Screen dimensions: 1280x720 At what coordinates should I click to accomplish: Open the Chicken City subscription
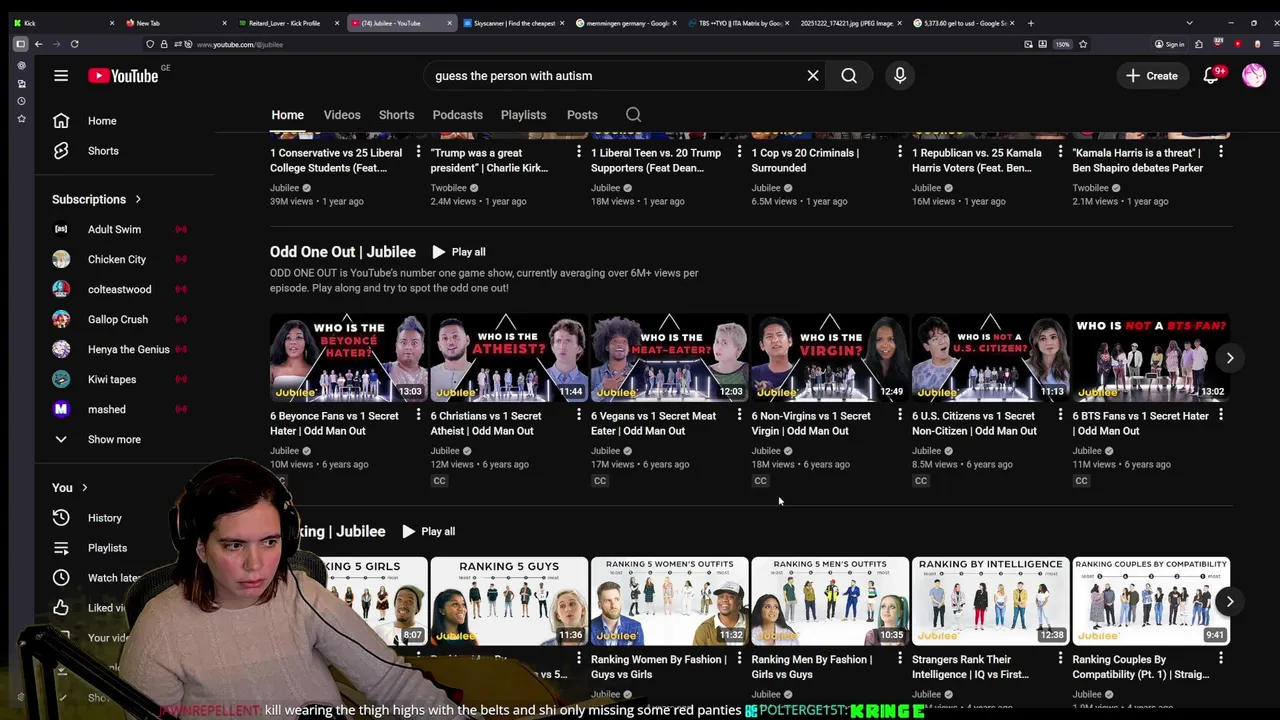tap(116, 259)
